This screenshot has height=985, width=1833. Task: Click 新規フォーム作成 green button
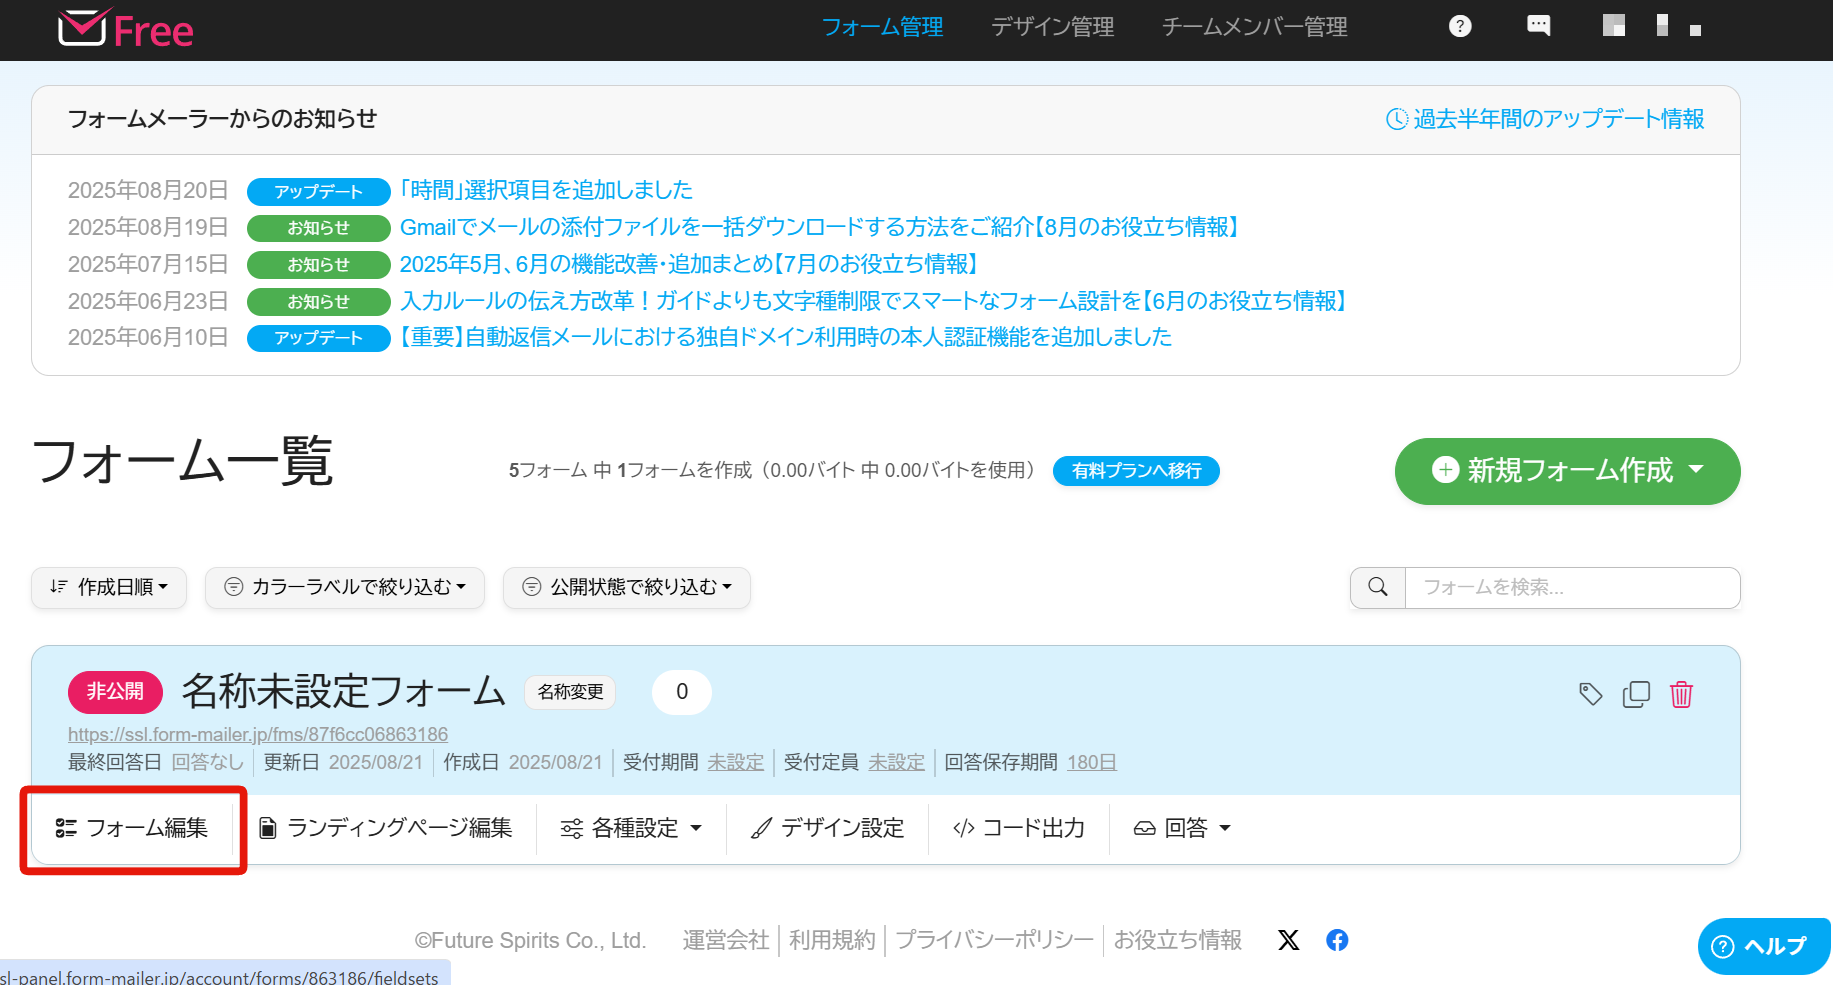tap(1566, 471)
